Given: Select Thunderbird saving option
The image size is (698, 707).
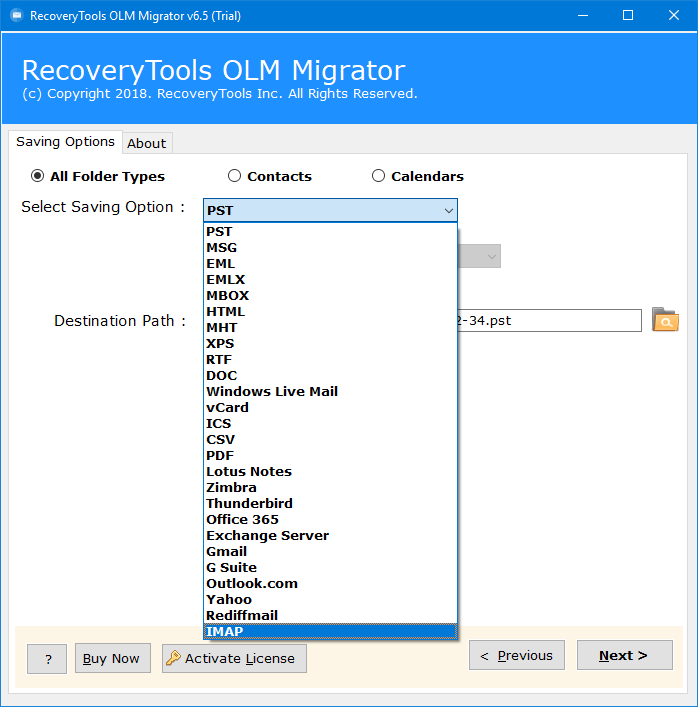Looking at the screenshot, I should click(x=331, y=504).
